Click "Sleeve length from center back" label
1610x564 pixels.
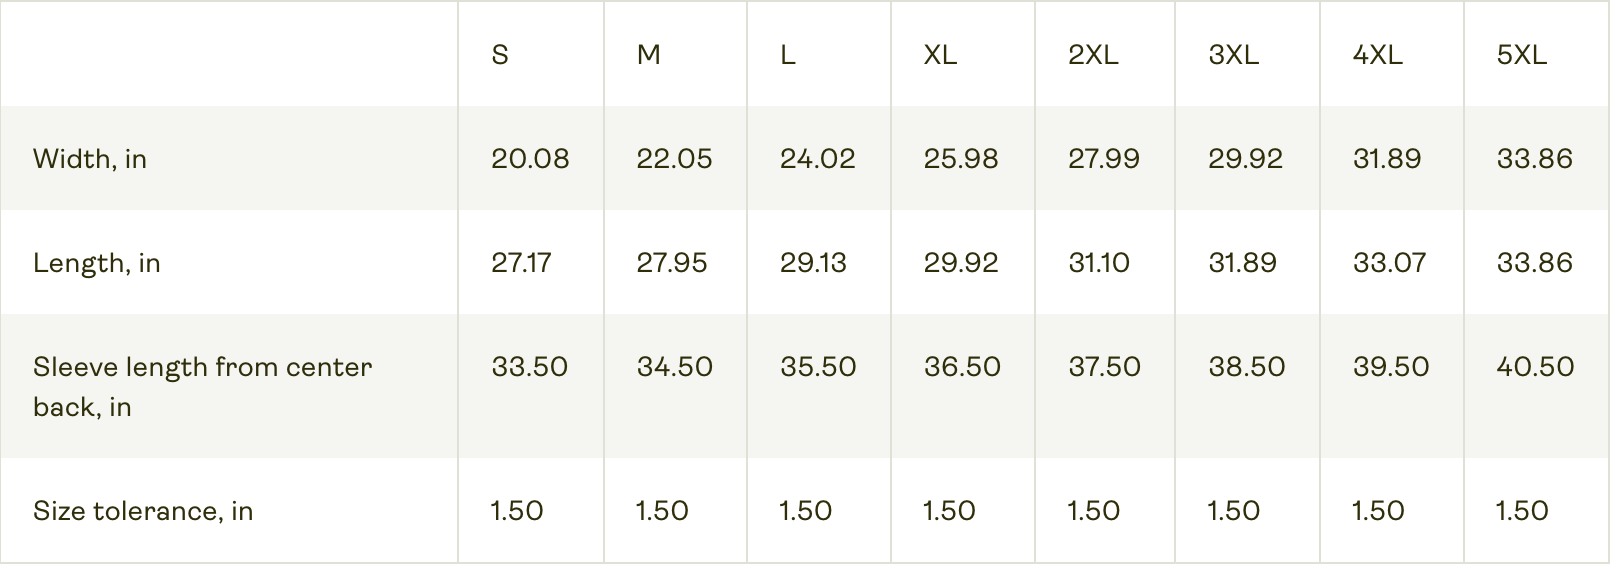(202, 386)
